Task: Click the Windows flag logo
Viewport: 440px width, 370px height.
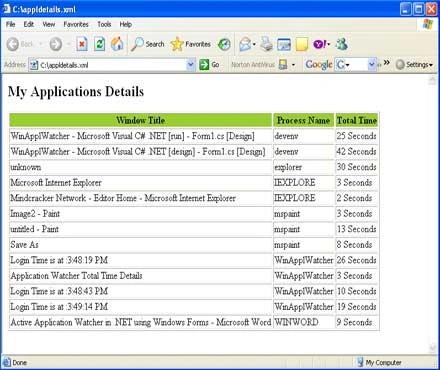Action: click(428, 24)
